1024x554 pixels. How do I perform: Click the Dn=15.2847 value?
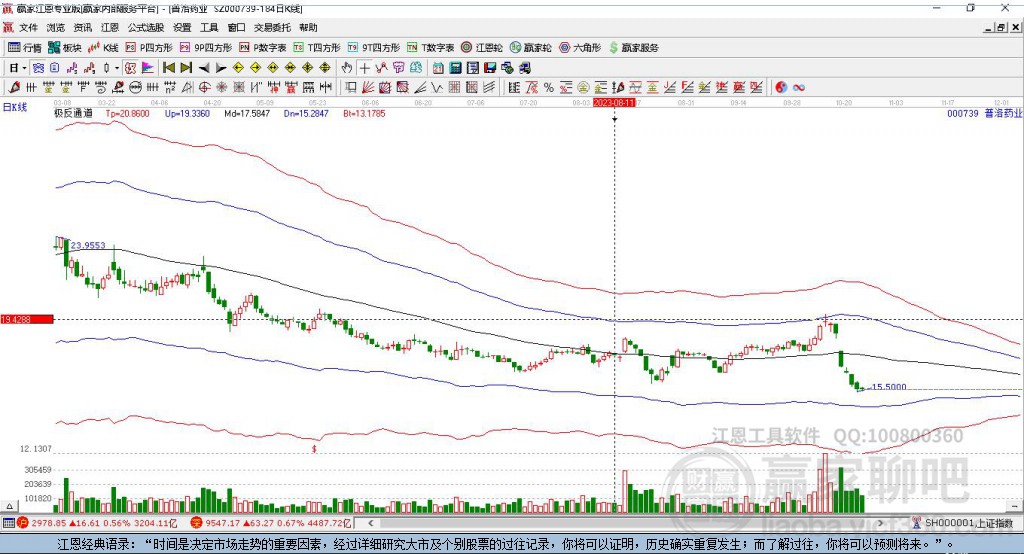pos(306,113)
